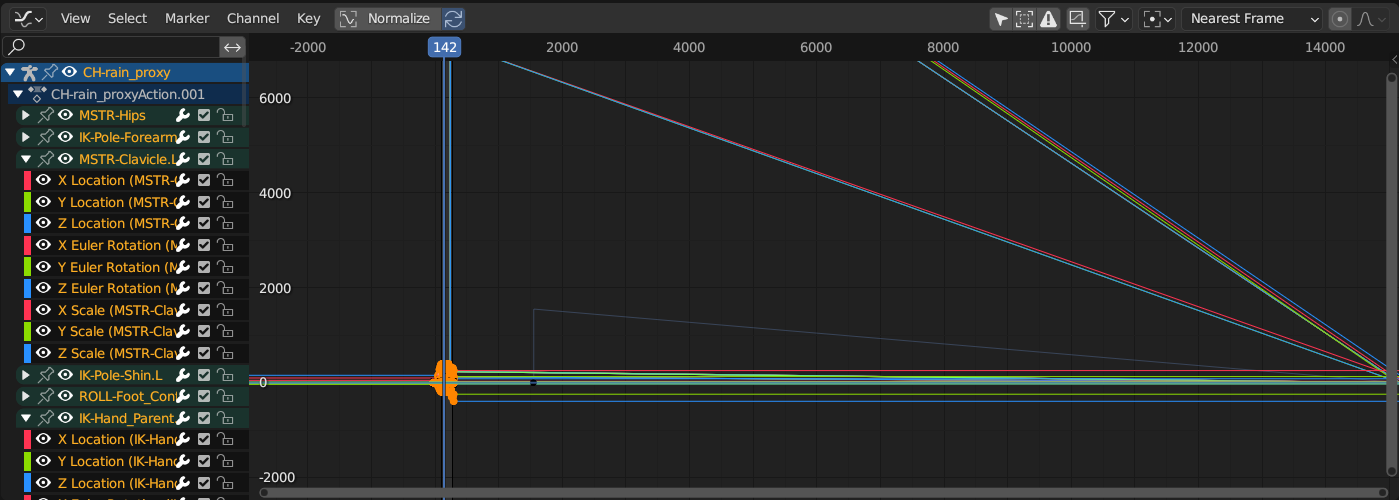Expand the ROLL-Foot_Con group
Screen dimensions: 1399x500
26,396
